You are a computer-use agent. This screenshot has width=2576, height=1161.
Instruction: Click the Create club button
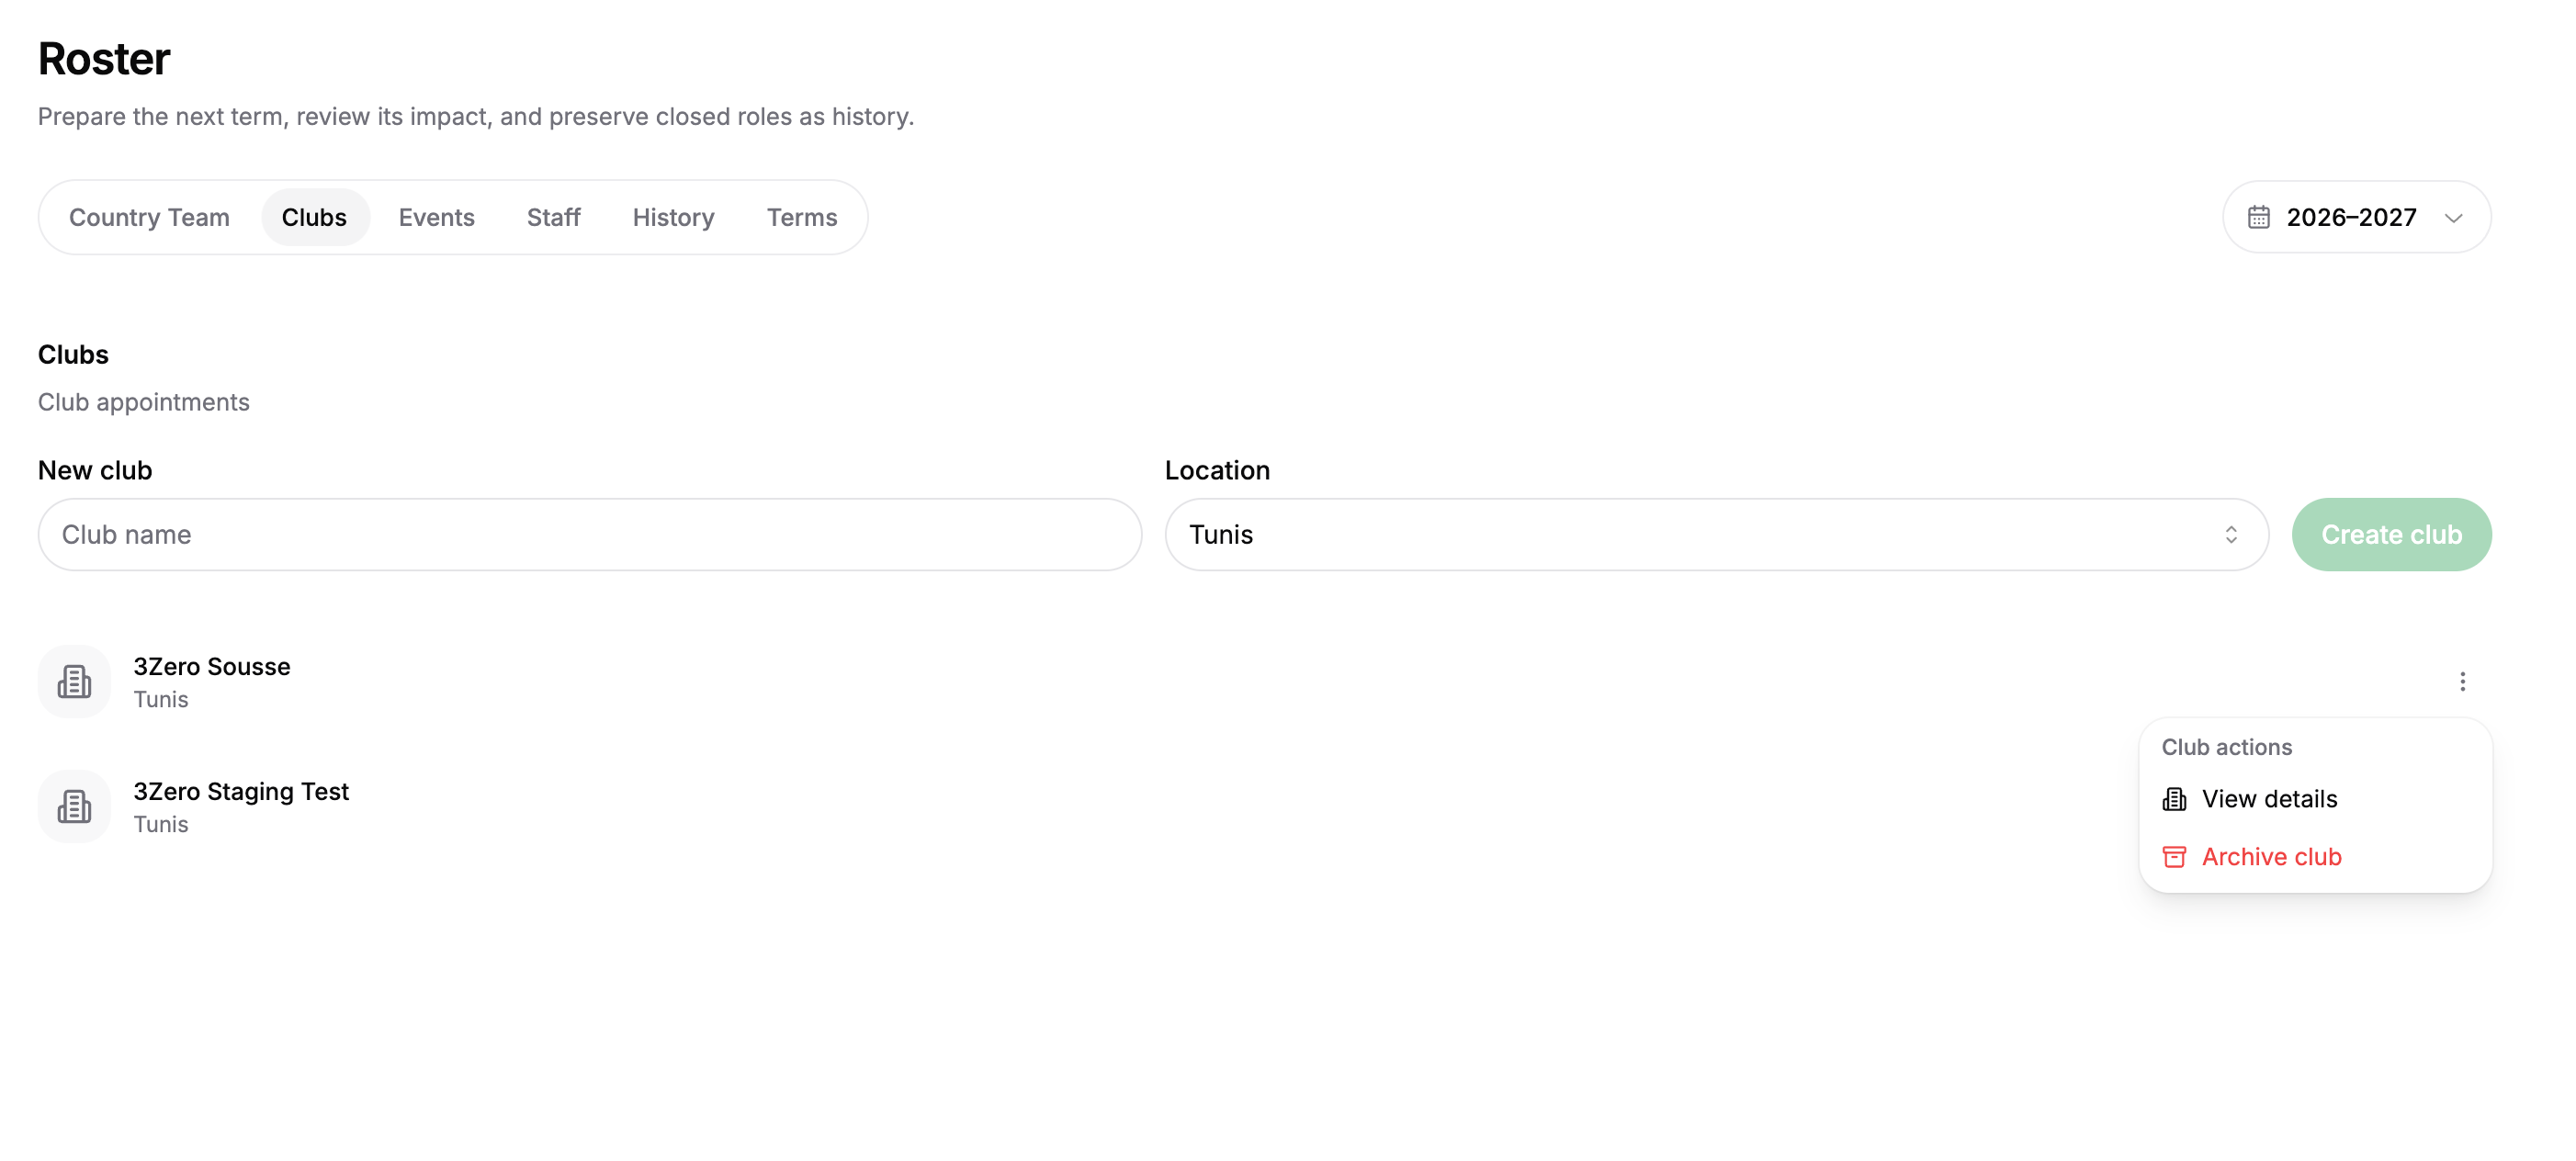point(2391,535)
